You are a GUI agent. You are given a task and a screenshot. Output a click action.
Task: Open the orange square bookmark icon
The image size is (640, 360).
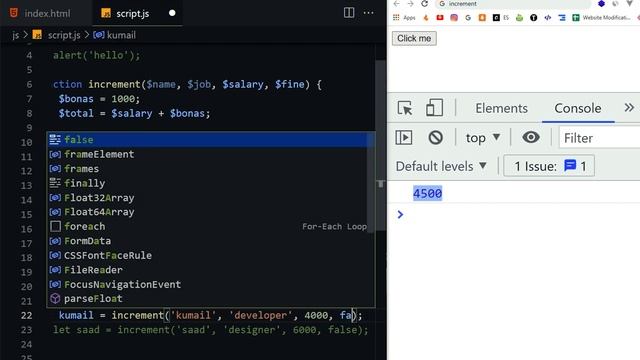[482, 18]
